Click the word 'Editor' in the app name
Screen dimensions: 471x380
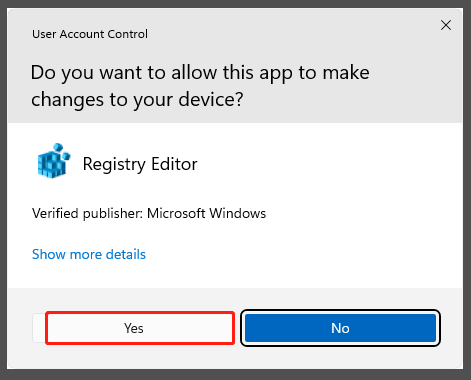(x=174, y=164)
